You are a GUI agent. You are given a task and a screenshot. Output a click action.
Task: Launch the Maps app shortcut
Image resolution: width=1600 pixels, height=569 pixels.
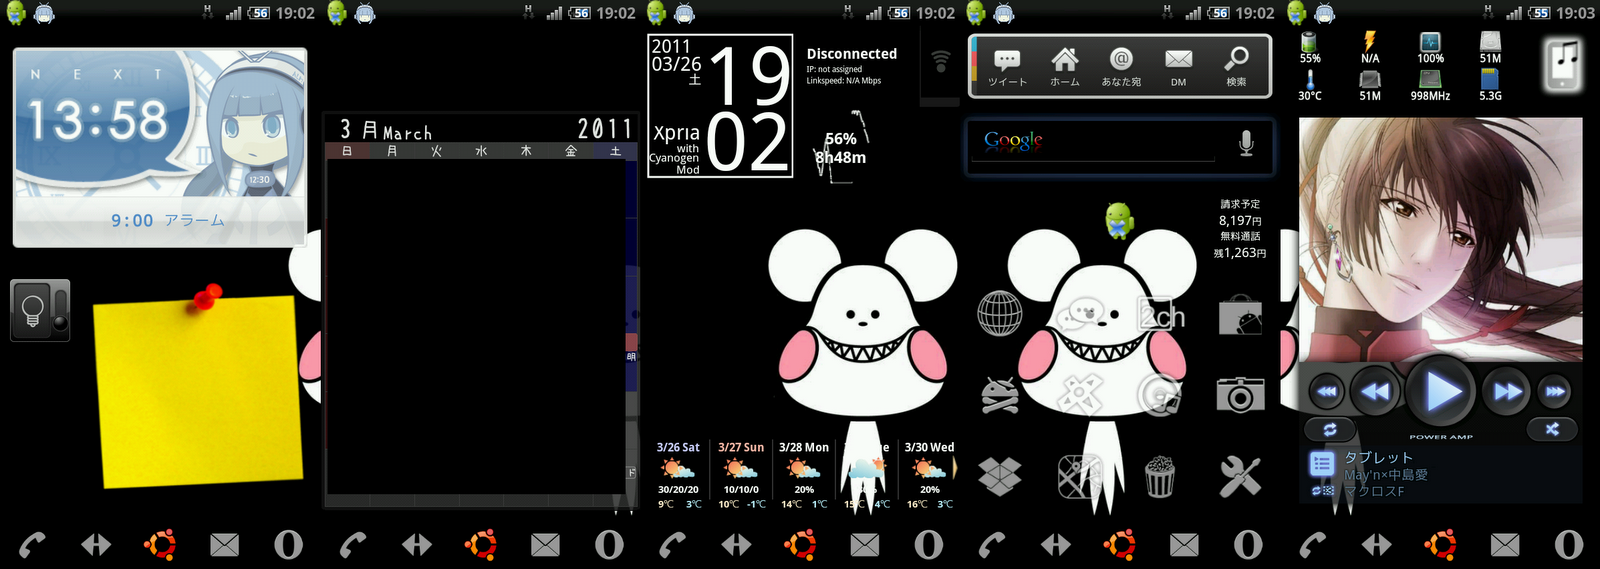pyautogui.click(x=1080, y=476)
